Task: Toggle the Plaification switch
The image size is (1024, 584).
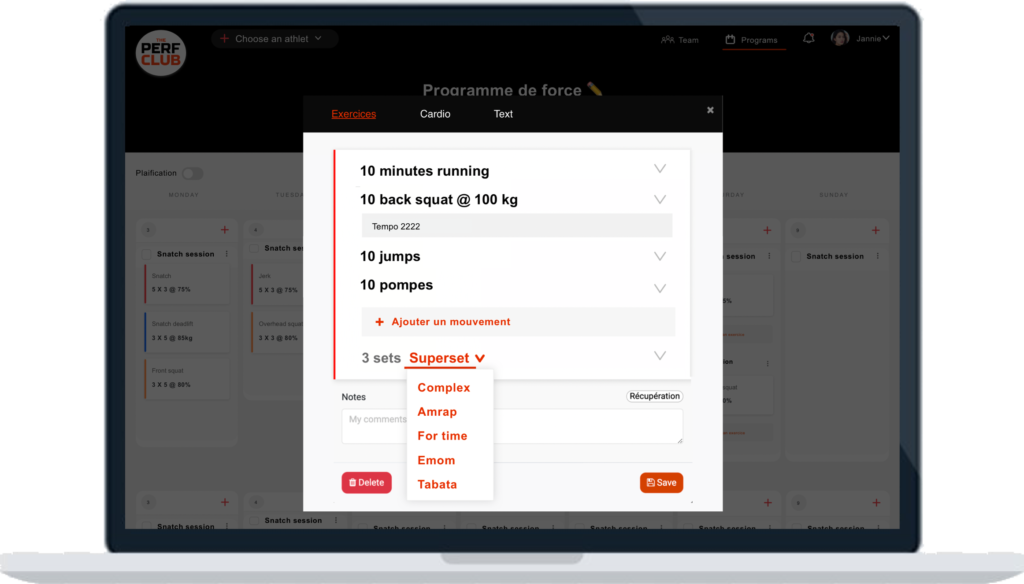Action: [x=192, y=173]
